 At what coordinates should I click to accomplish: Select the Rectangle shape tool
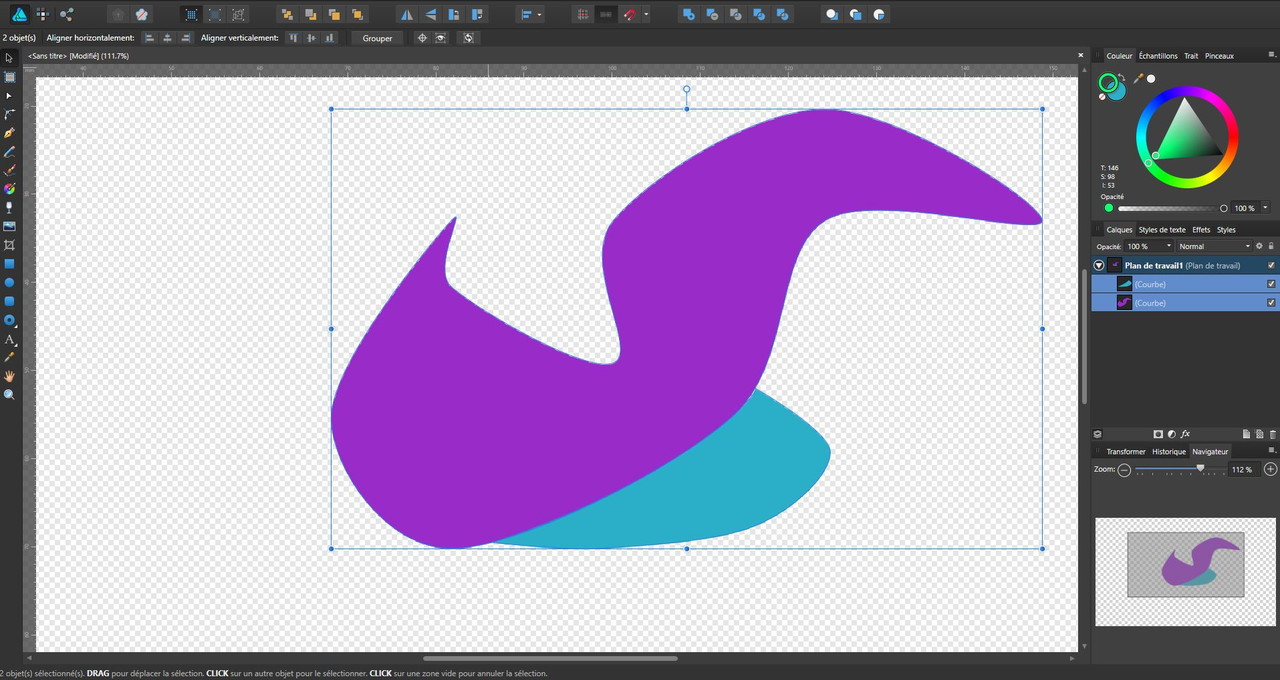10,264
